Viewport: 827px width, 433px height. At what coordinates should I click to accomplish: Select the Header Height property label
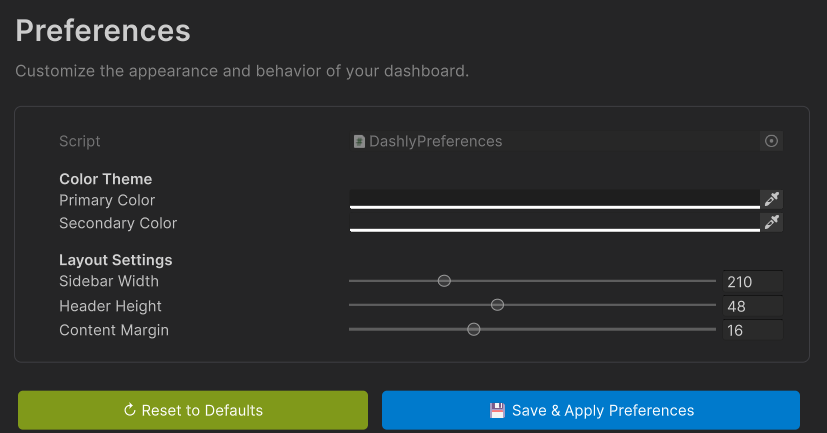(x=110, y=306)
